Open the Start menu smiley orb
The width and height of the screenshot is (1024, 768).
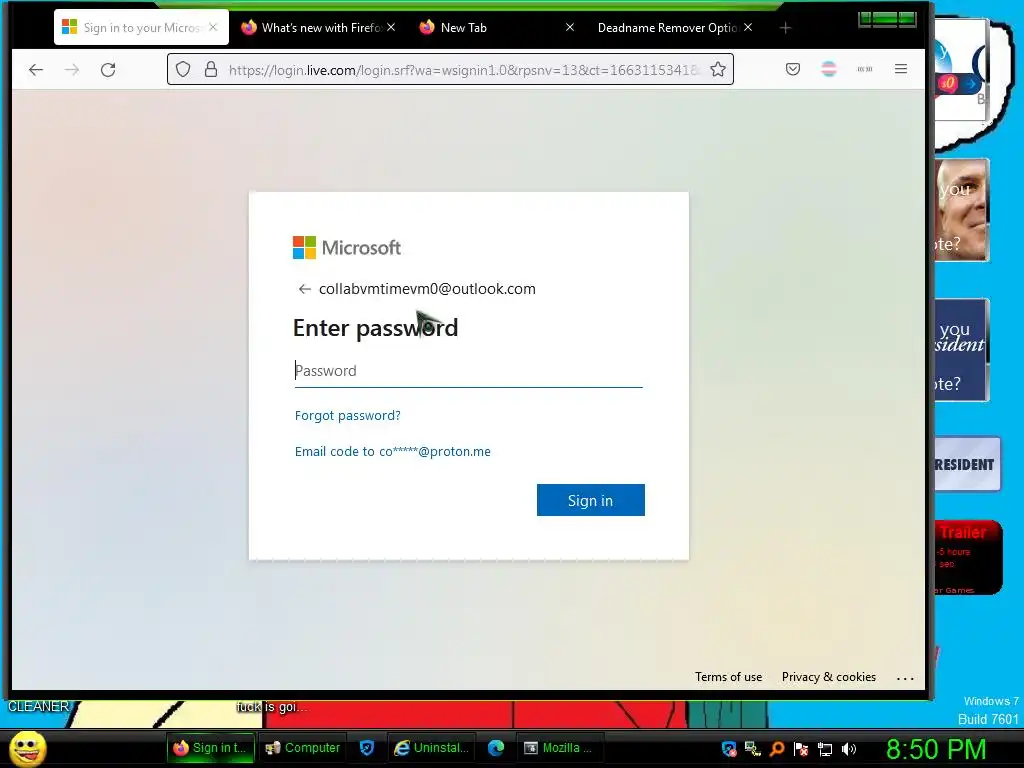[x=28, y=748]
